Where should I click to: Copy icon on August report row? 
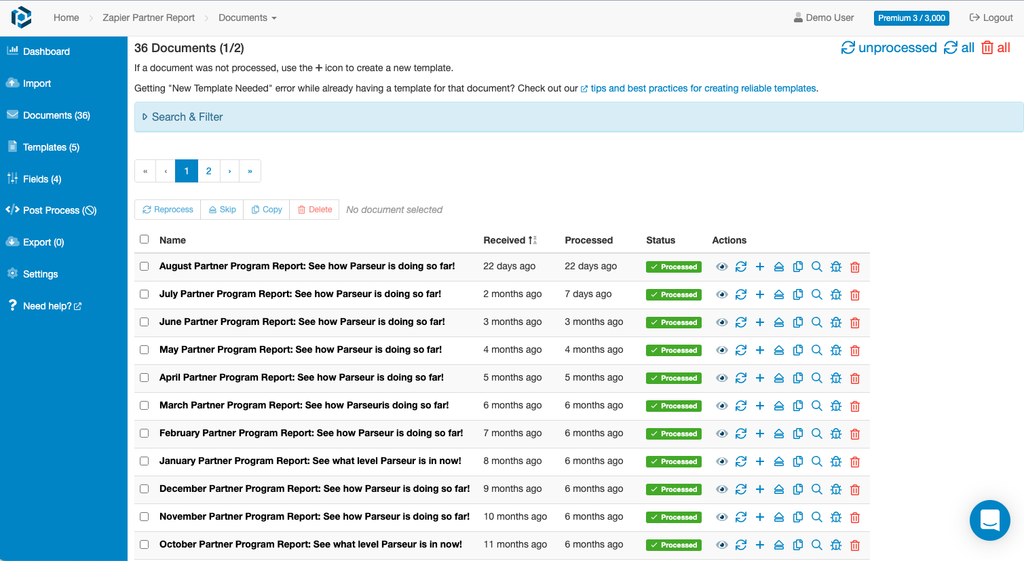pos(797,266)
